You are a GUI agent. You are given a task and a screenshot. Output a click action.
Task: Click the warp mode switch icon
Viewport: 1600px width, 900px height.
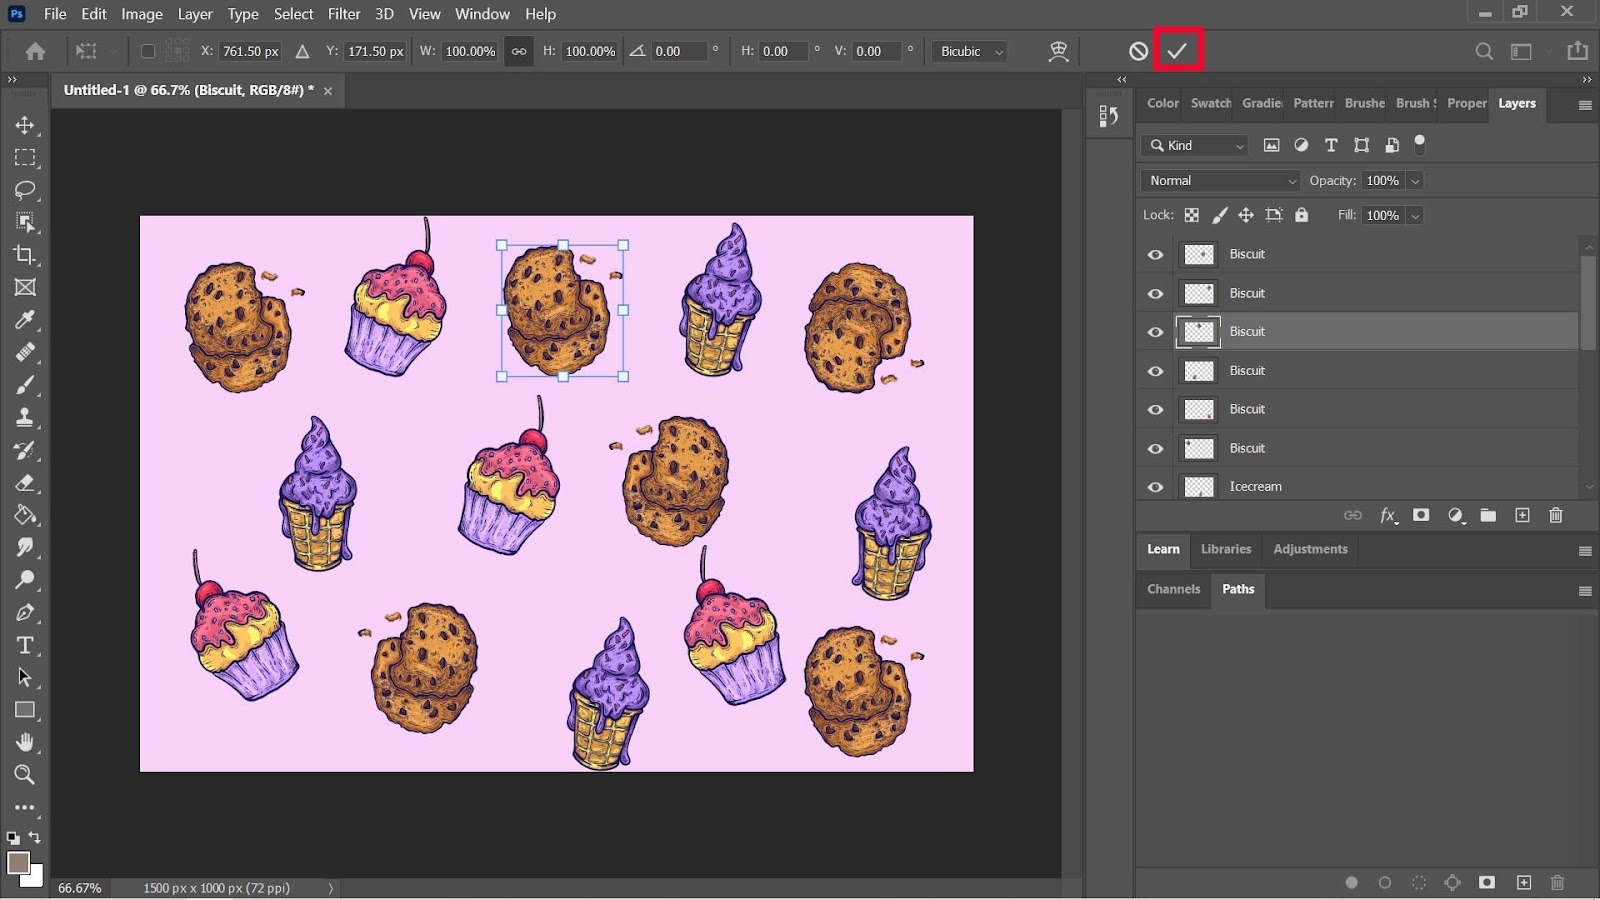click(1058, 52)
